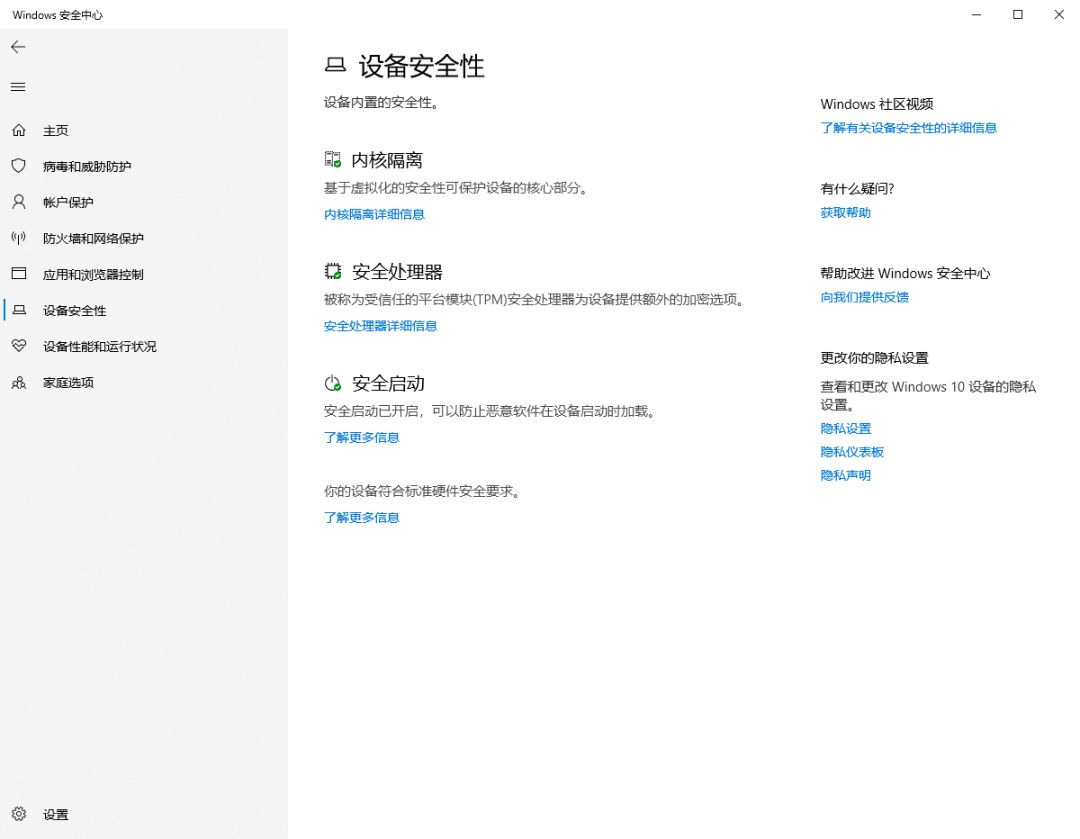1080x839 pixels.
Task: Click the 安全处理器 heading text
Action: pos(397,272)
